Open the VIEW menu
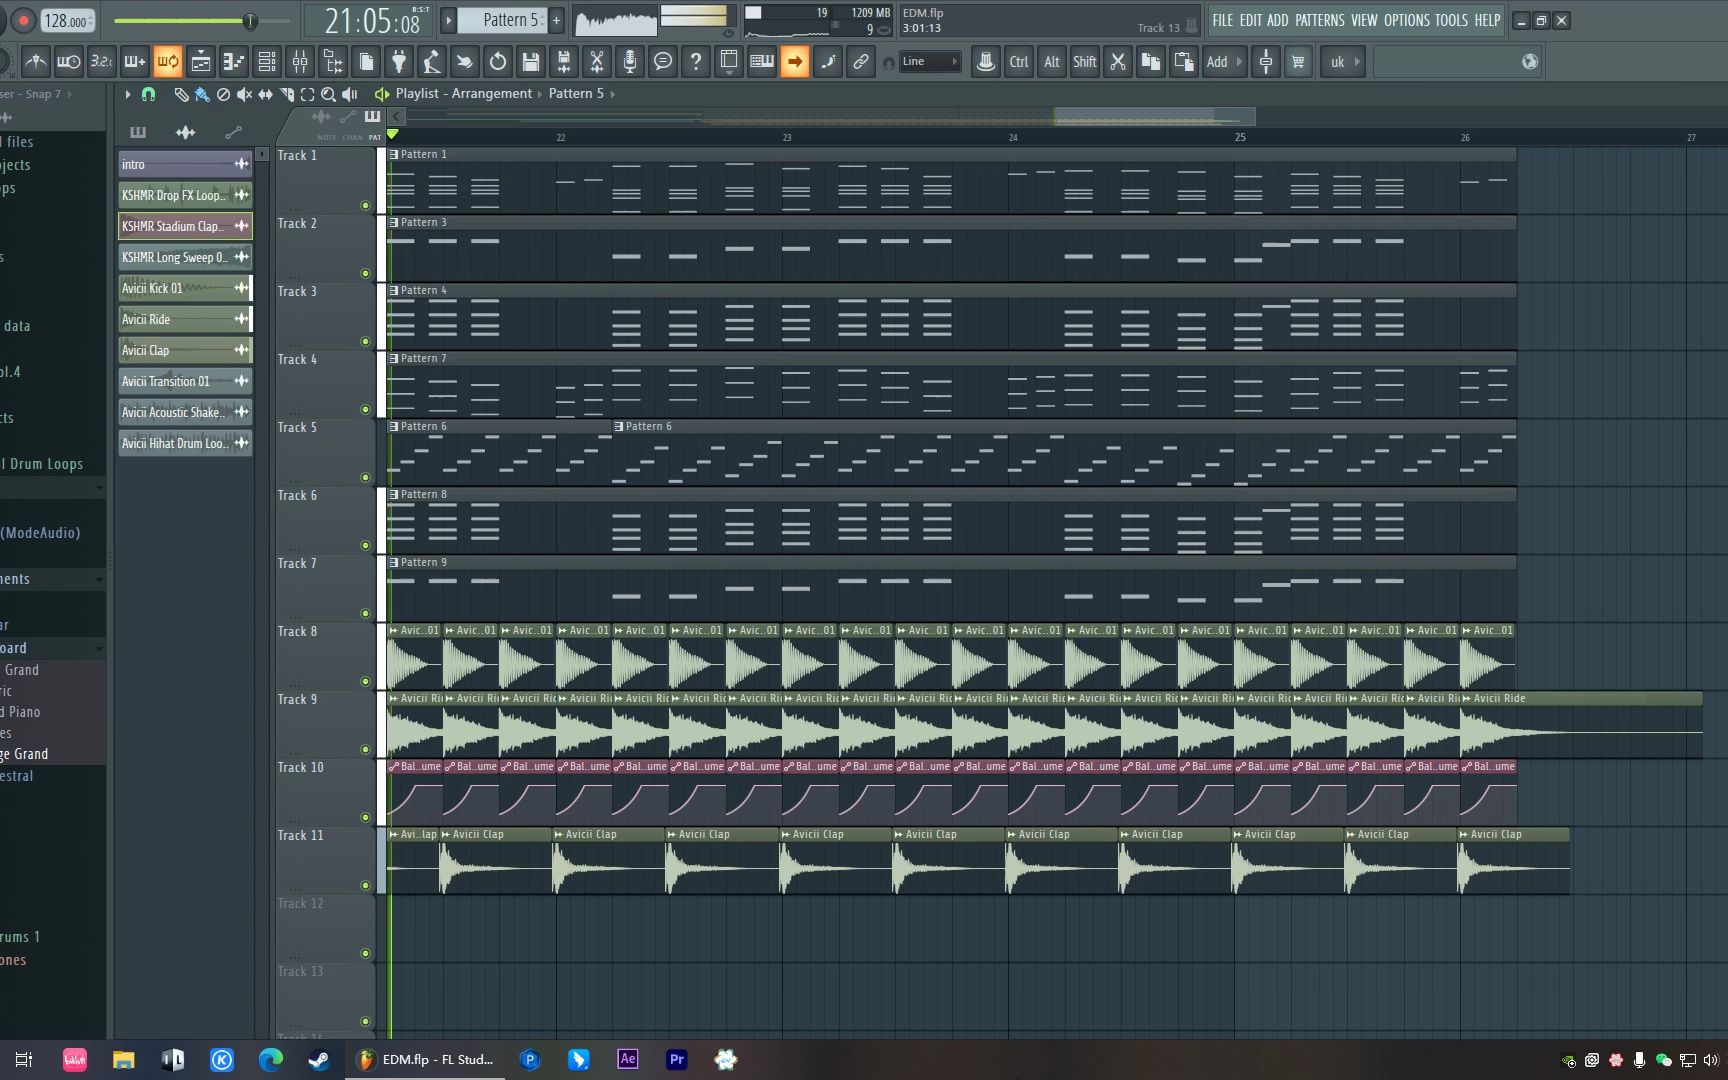This screenshot has height=1080, width=1728. coord(1364,20)
